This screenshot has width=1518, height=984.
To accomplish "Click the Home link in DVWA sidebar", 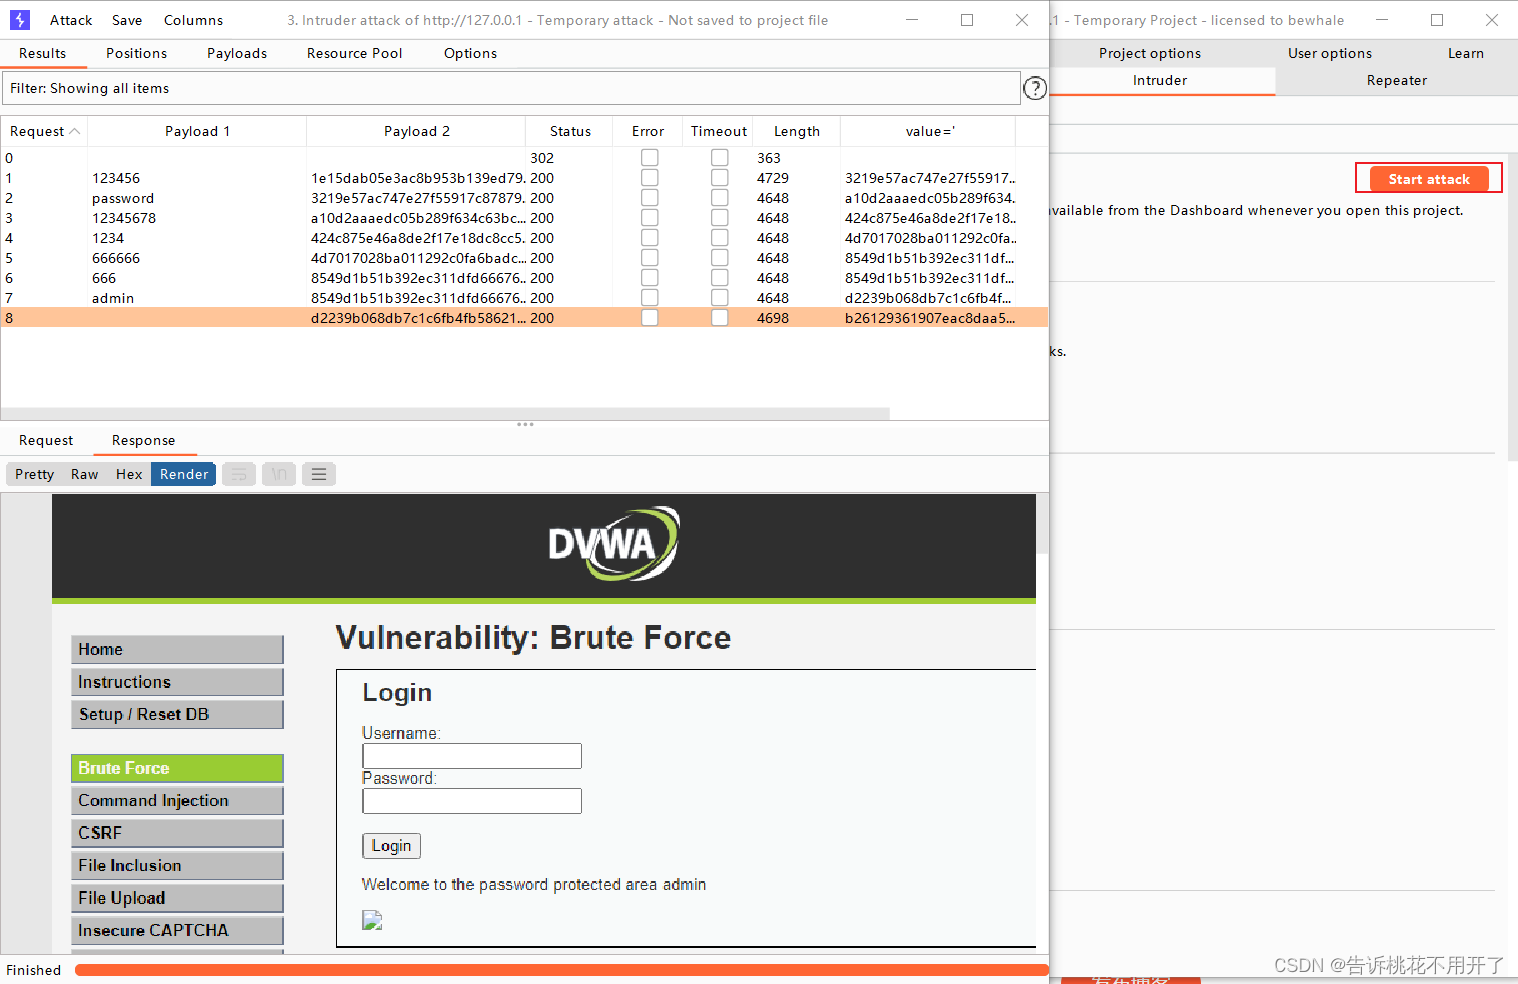I will (177, 649).
